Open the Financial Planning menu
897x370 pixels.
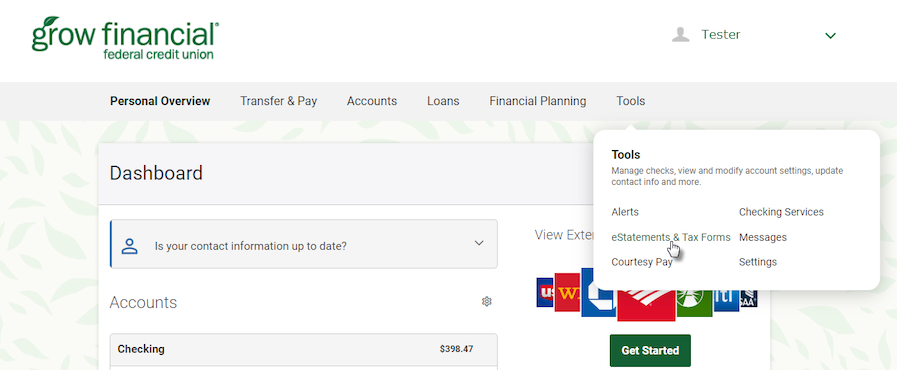[x=538, y=101]
